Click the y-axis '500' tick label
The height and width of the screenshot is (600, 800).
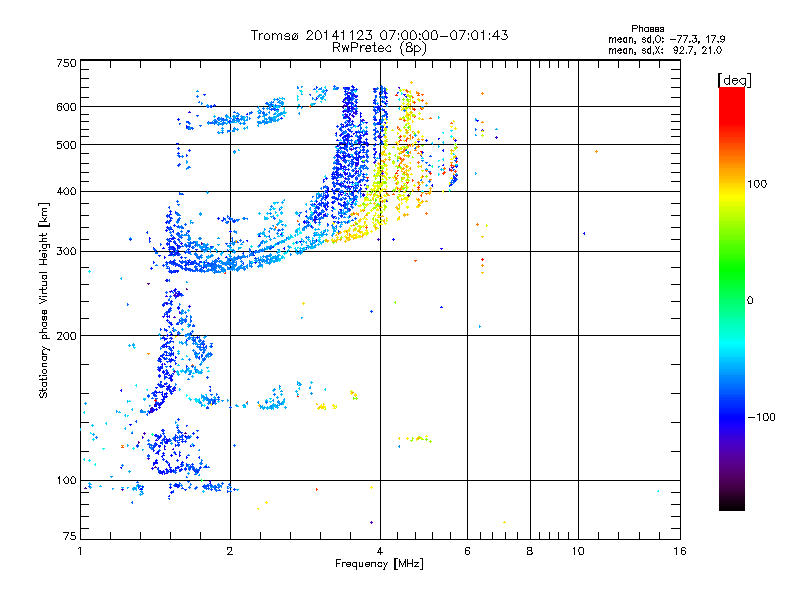pos(66,145)
